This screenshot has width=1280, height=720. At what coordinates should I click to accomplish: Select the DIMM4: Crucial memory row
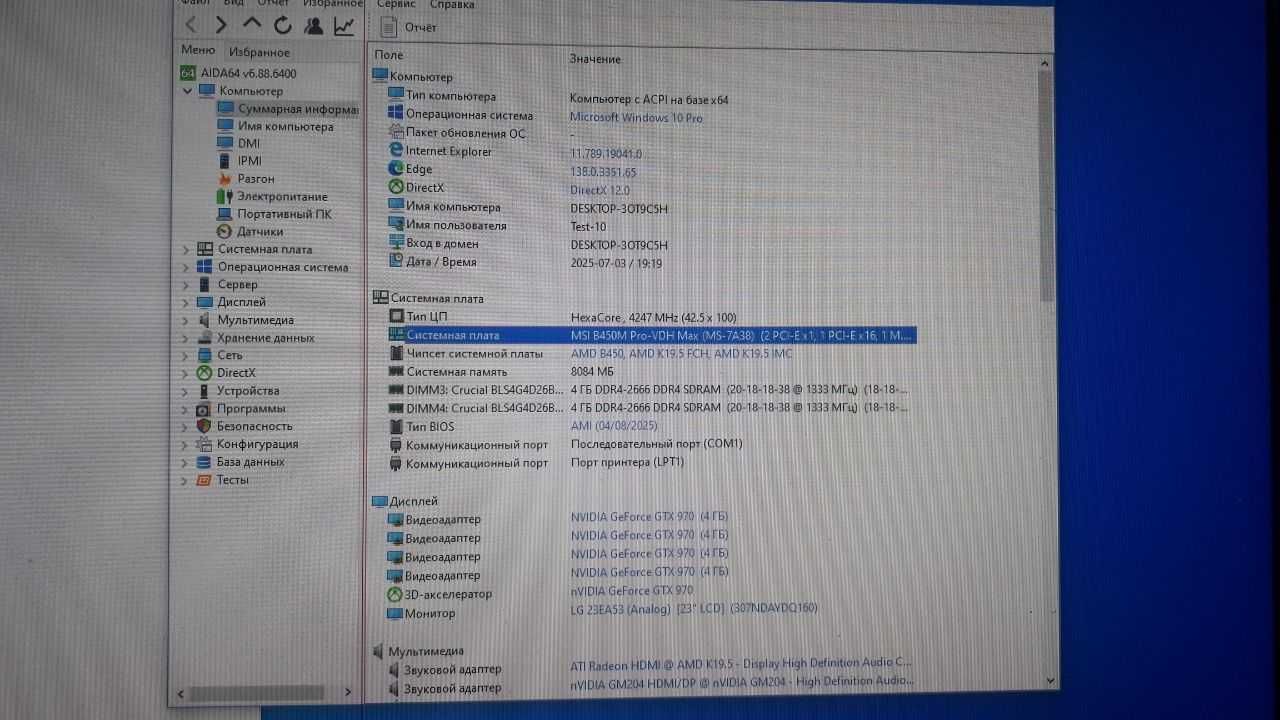pyautogui.click(x=648, y=408)
